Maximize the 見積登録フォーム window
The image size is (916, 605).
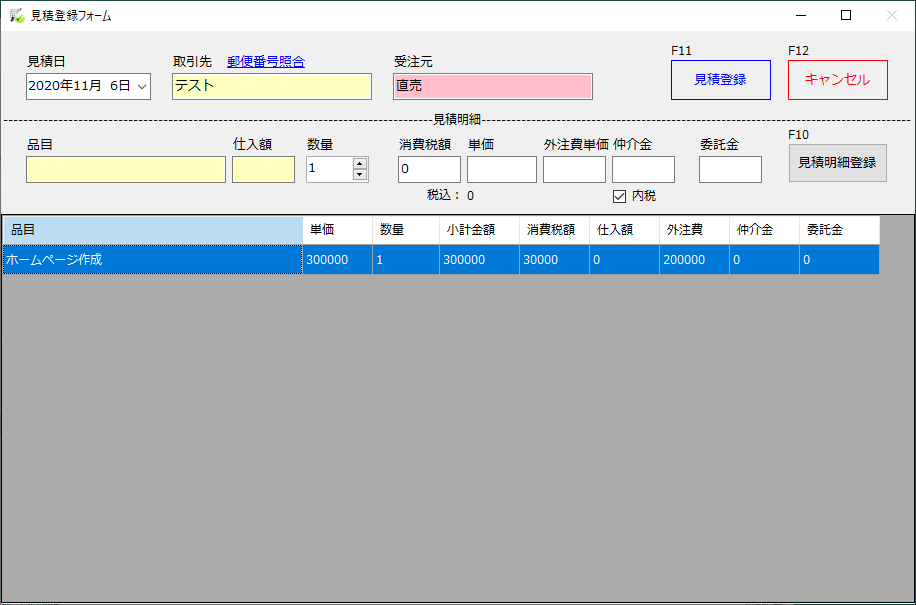coord(846,15)
